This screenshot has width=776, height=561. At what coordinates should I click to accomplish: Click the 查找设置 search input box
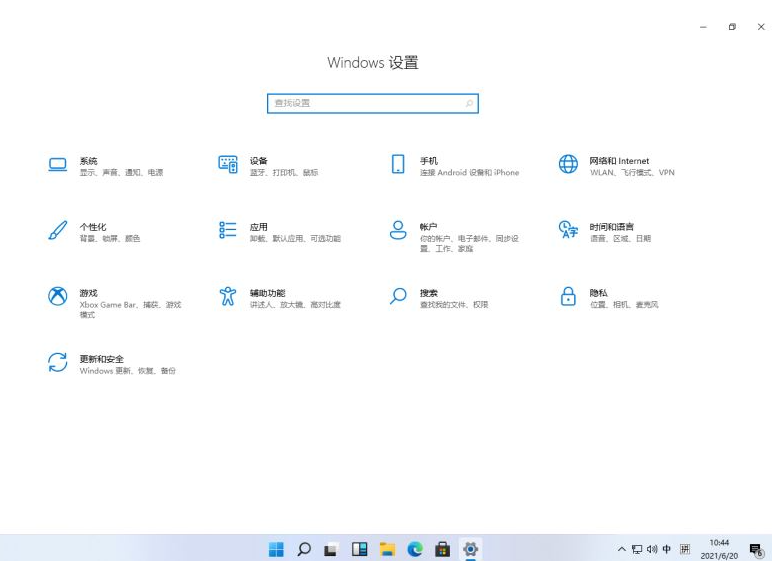(365, 103)
